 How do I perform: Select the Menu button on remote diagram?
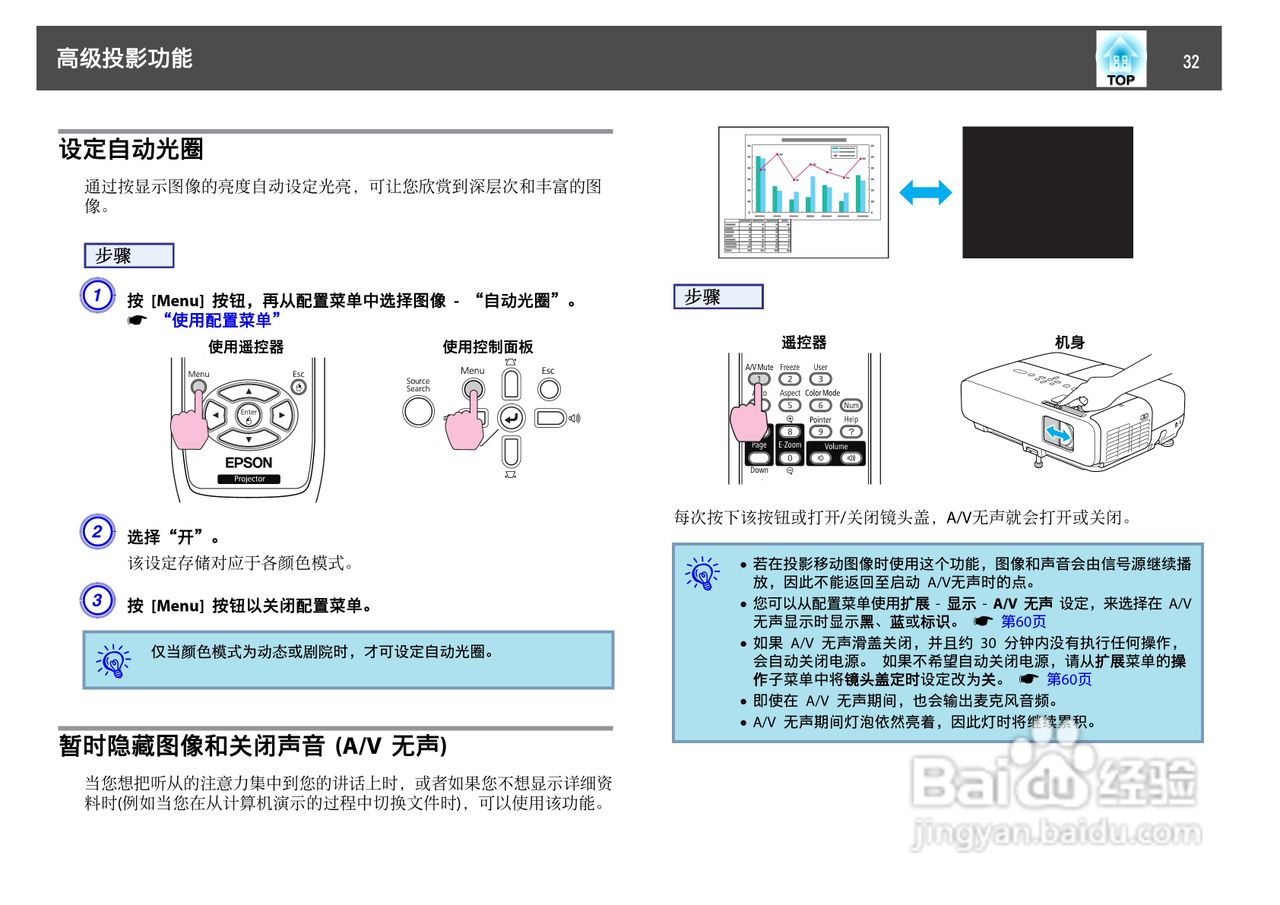(199, 387)
